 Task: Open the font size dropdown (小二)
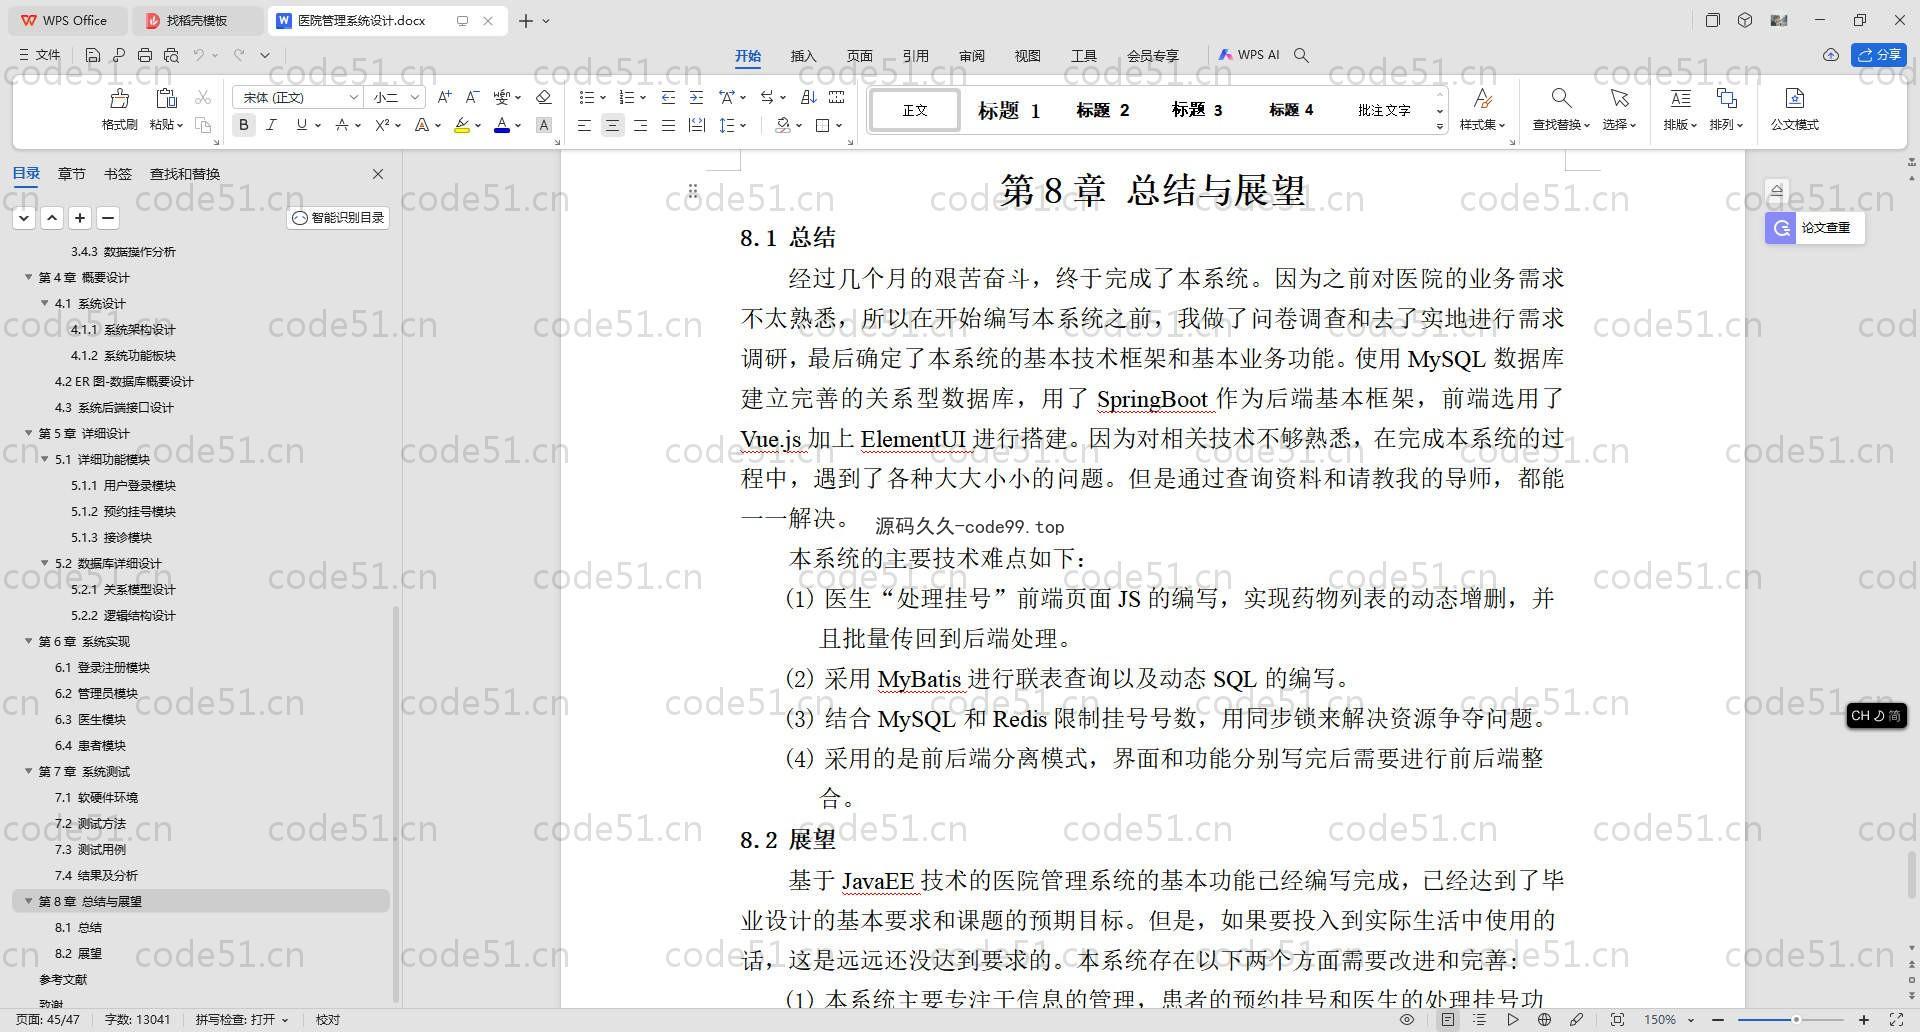click(414, 97)
